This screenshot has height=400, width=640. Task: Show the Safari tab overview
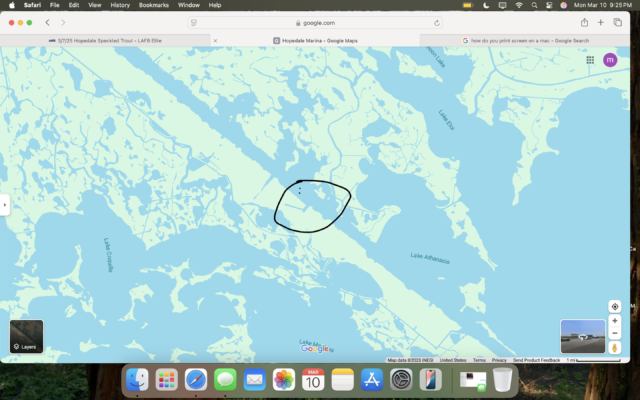618,23
